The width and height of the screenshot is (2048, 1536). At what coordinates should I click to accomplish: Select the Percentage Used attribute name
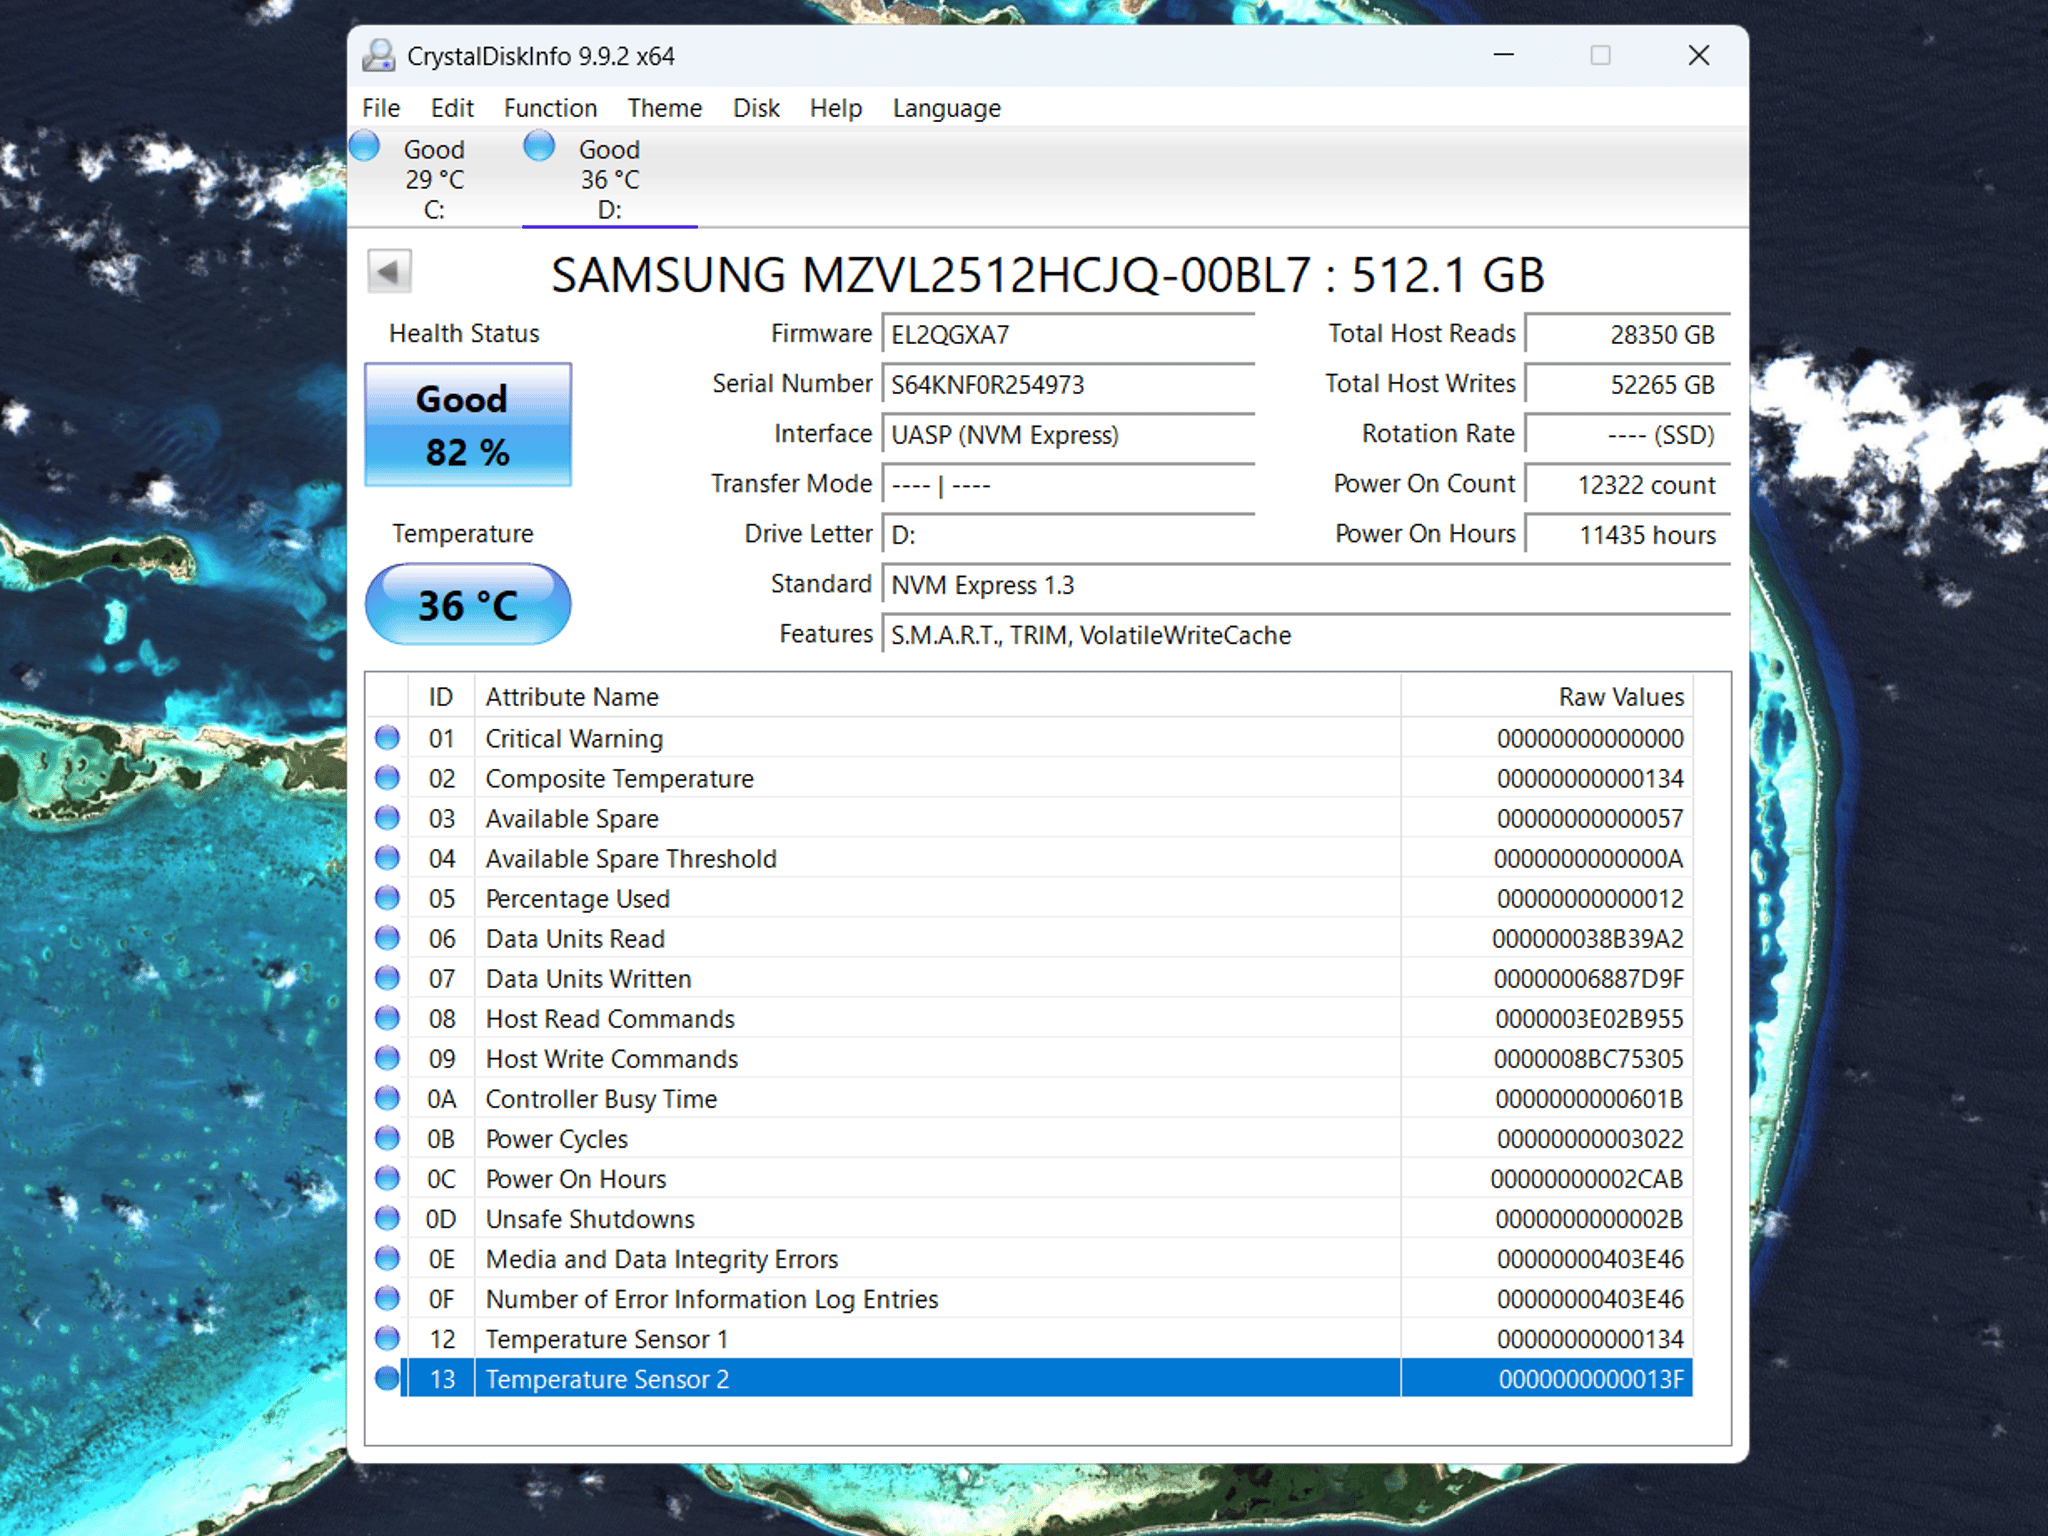point(577,898)
